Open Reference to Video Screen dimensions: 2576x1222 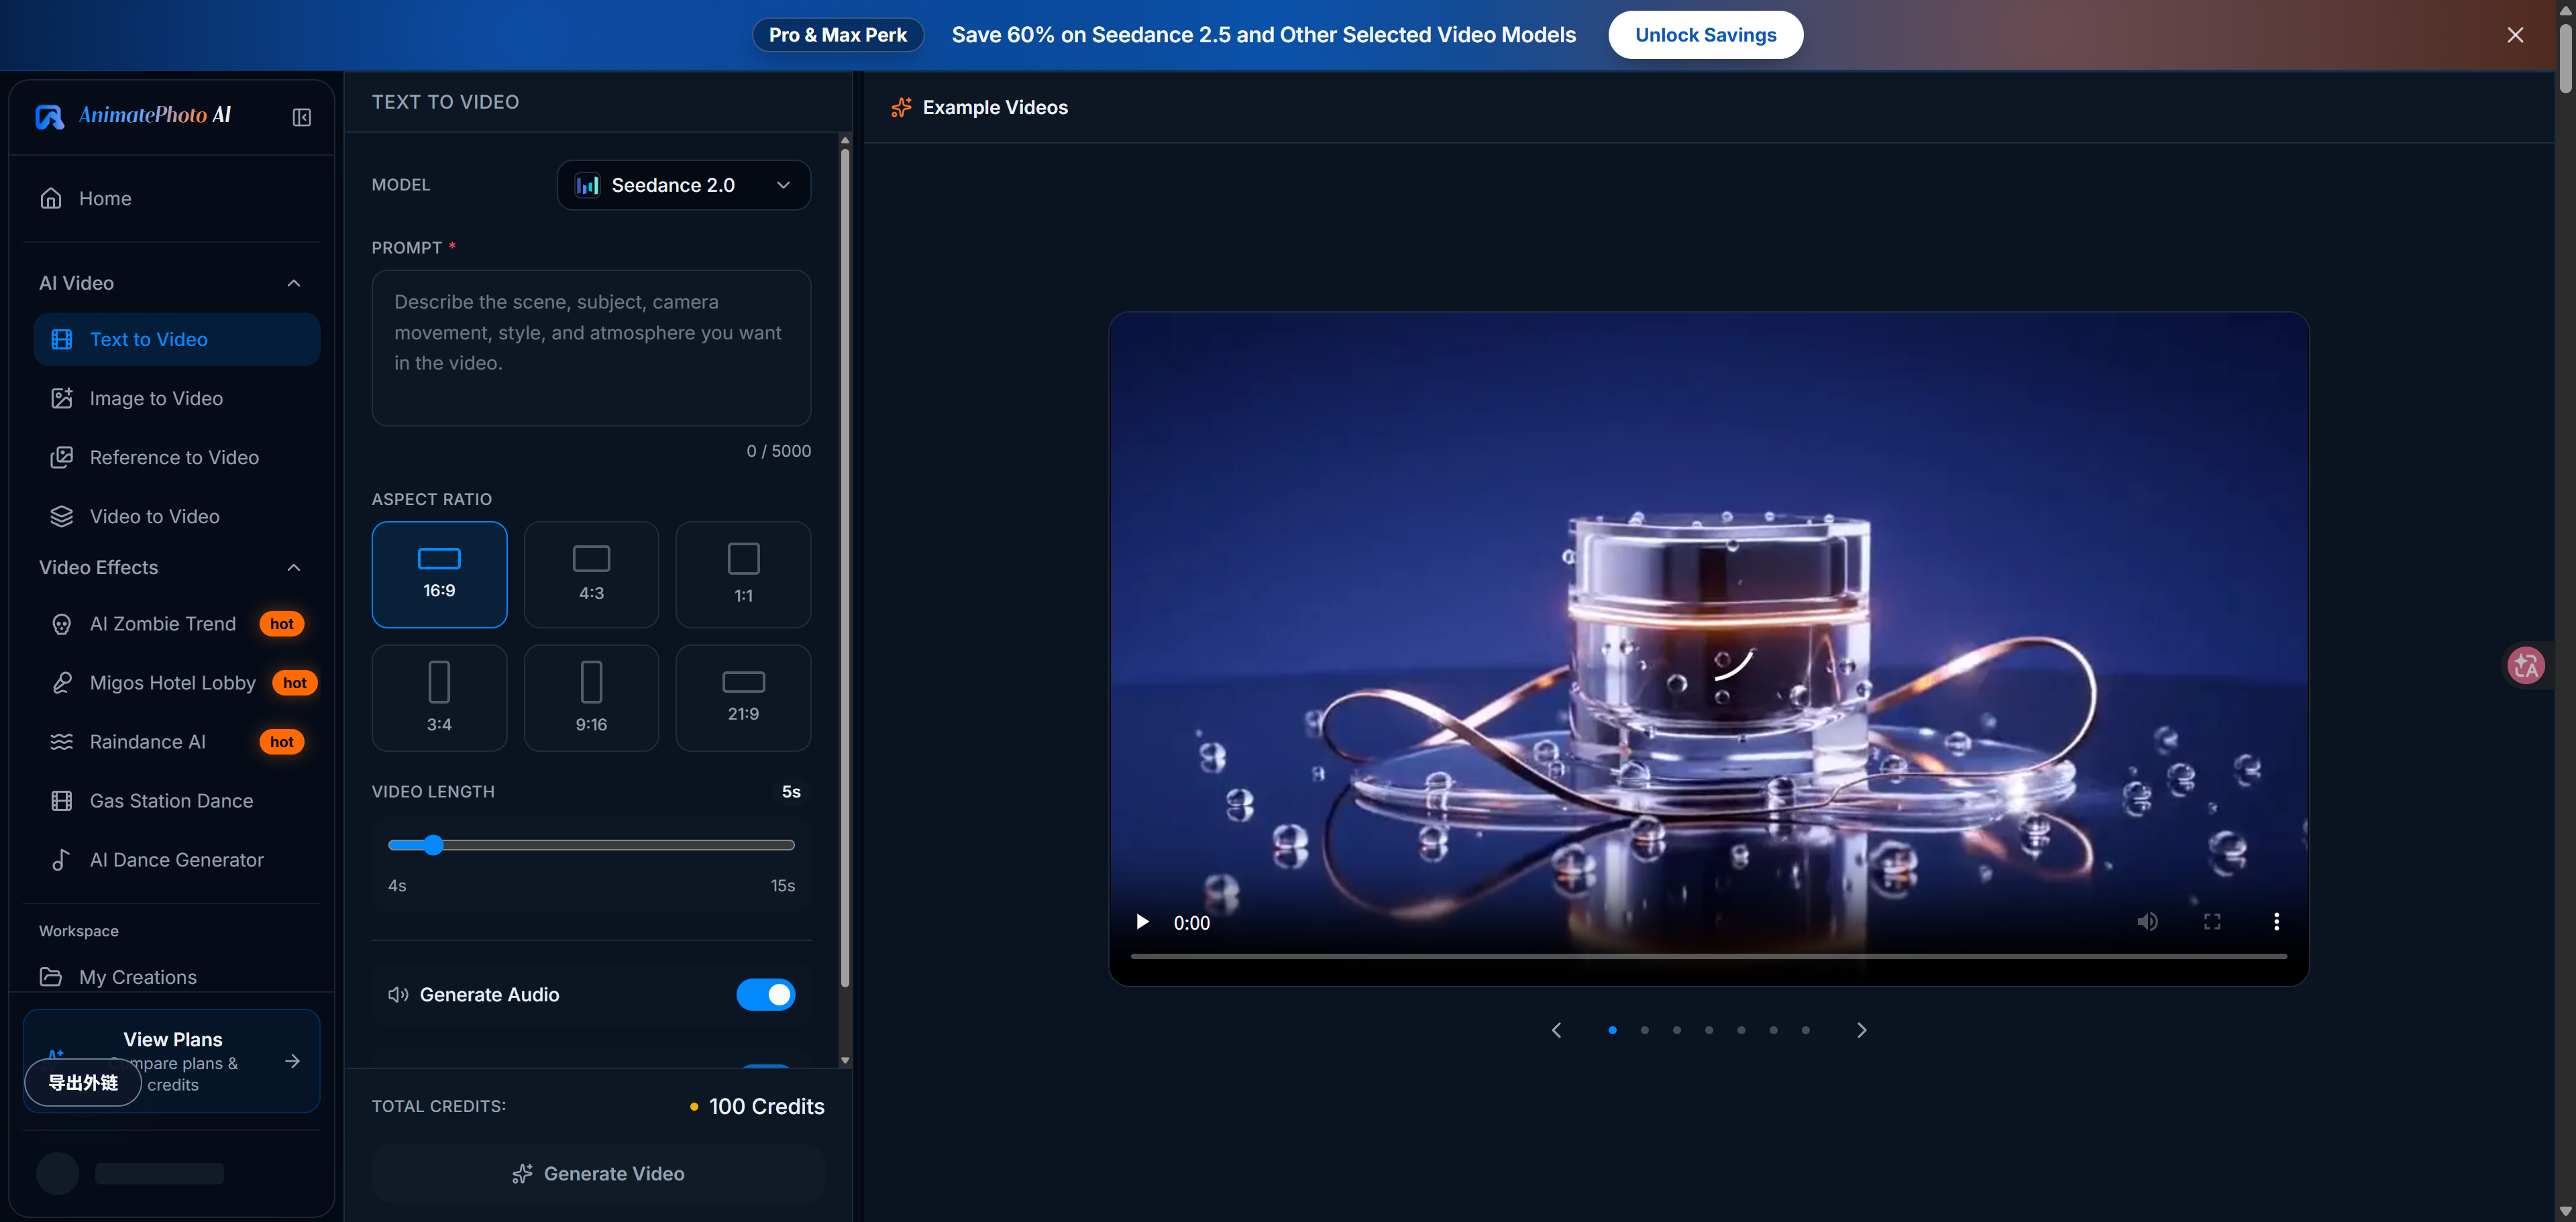click(177, 457)
